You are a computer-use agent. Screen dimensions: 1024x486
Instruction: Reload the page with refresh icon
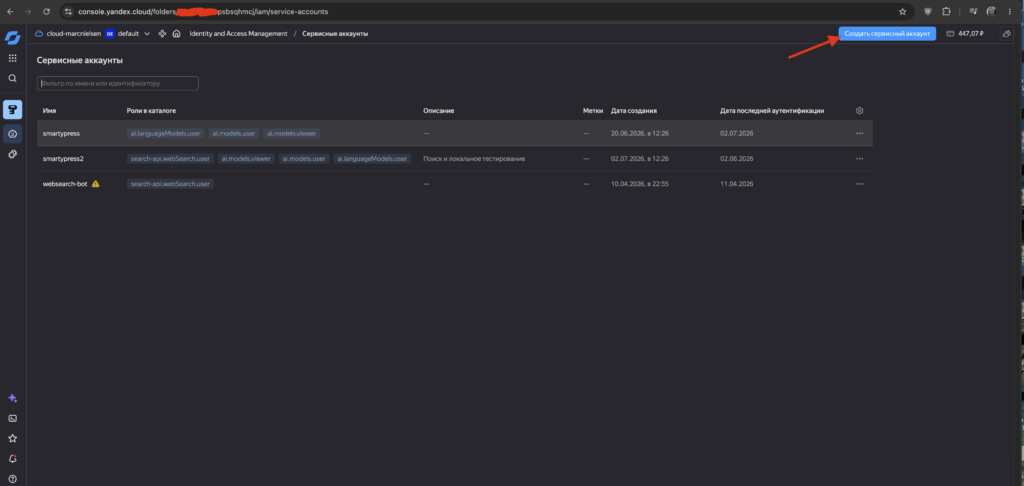[46, 12]
